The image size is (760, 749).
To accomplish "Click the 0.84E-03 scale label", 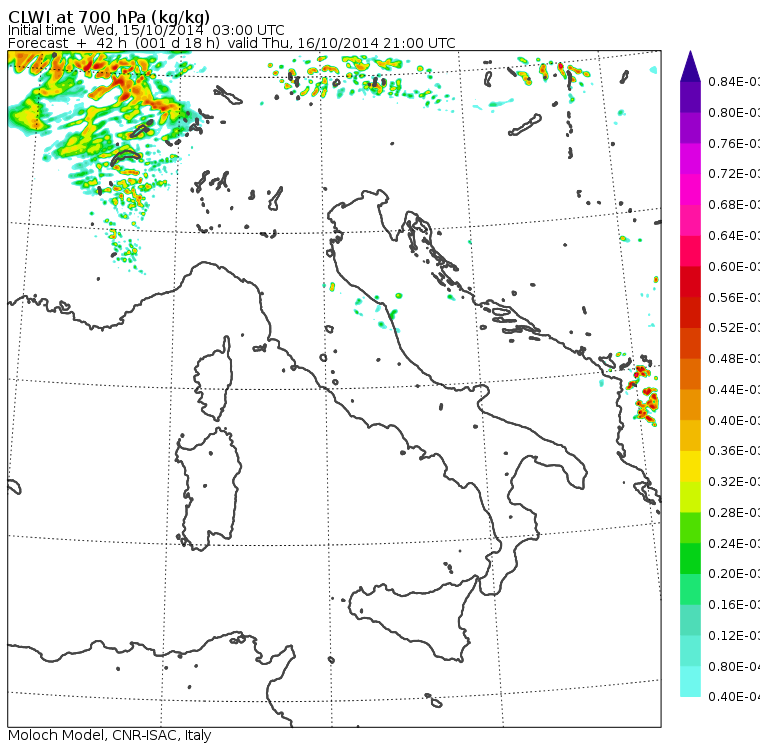I will (x=734, y=81).
